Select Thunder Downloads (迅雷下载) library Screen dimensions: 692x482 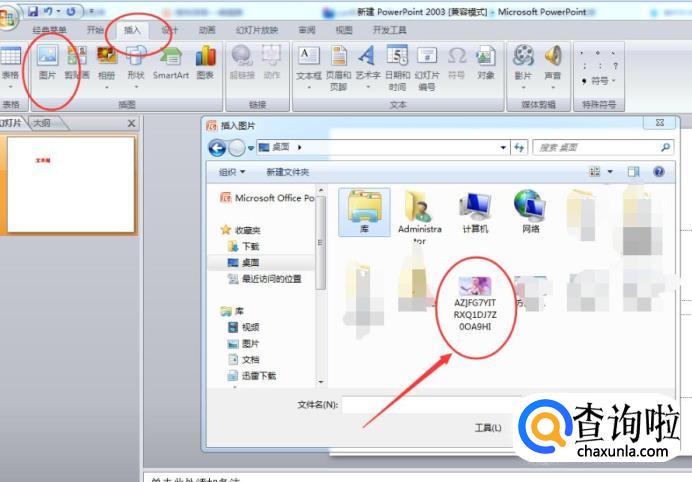coord(252,376)
